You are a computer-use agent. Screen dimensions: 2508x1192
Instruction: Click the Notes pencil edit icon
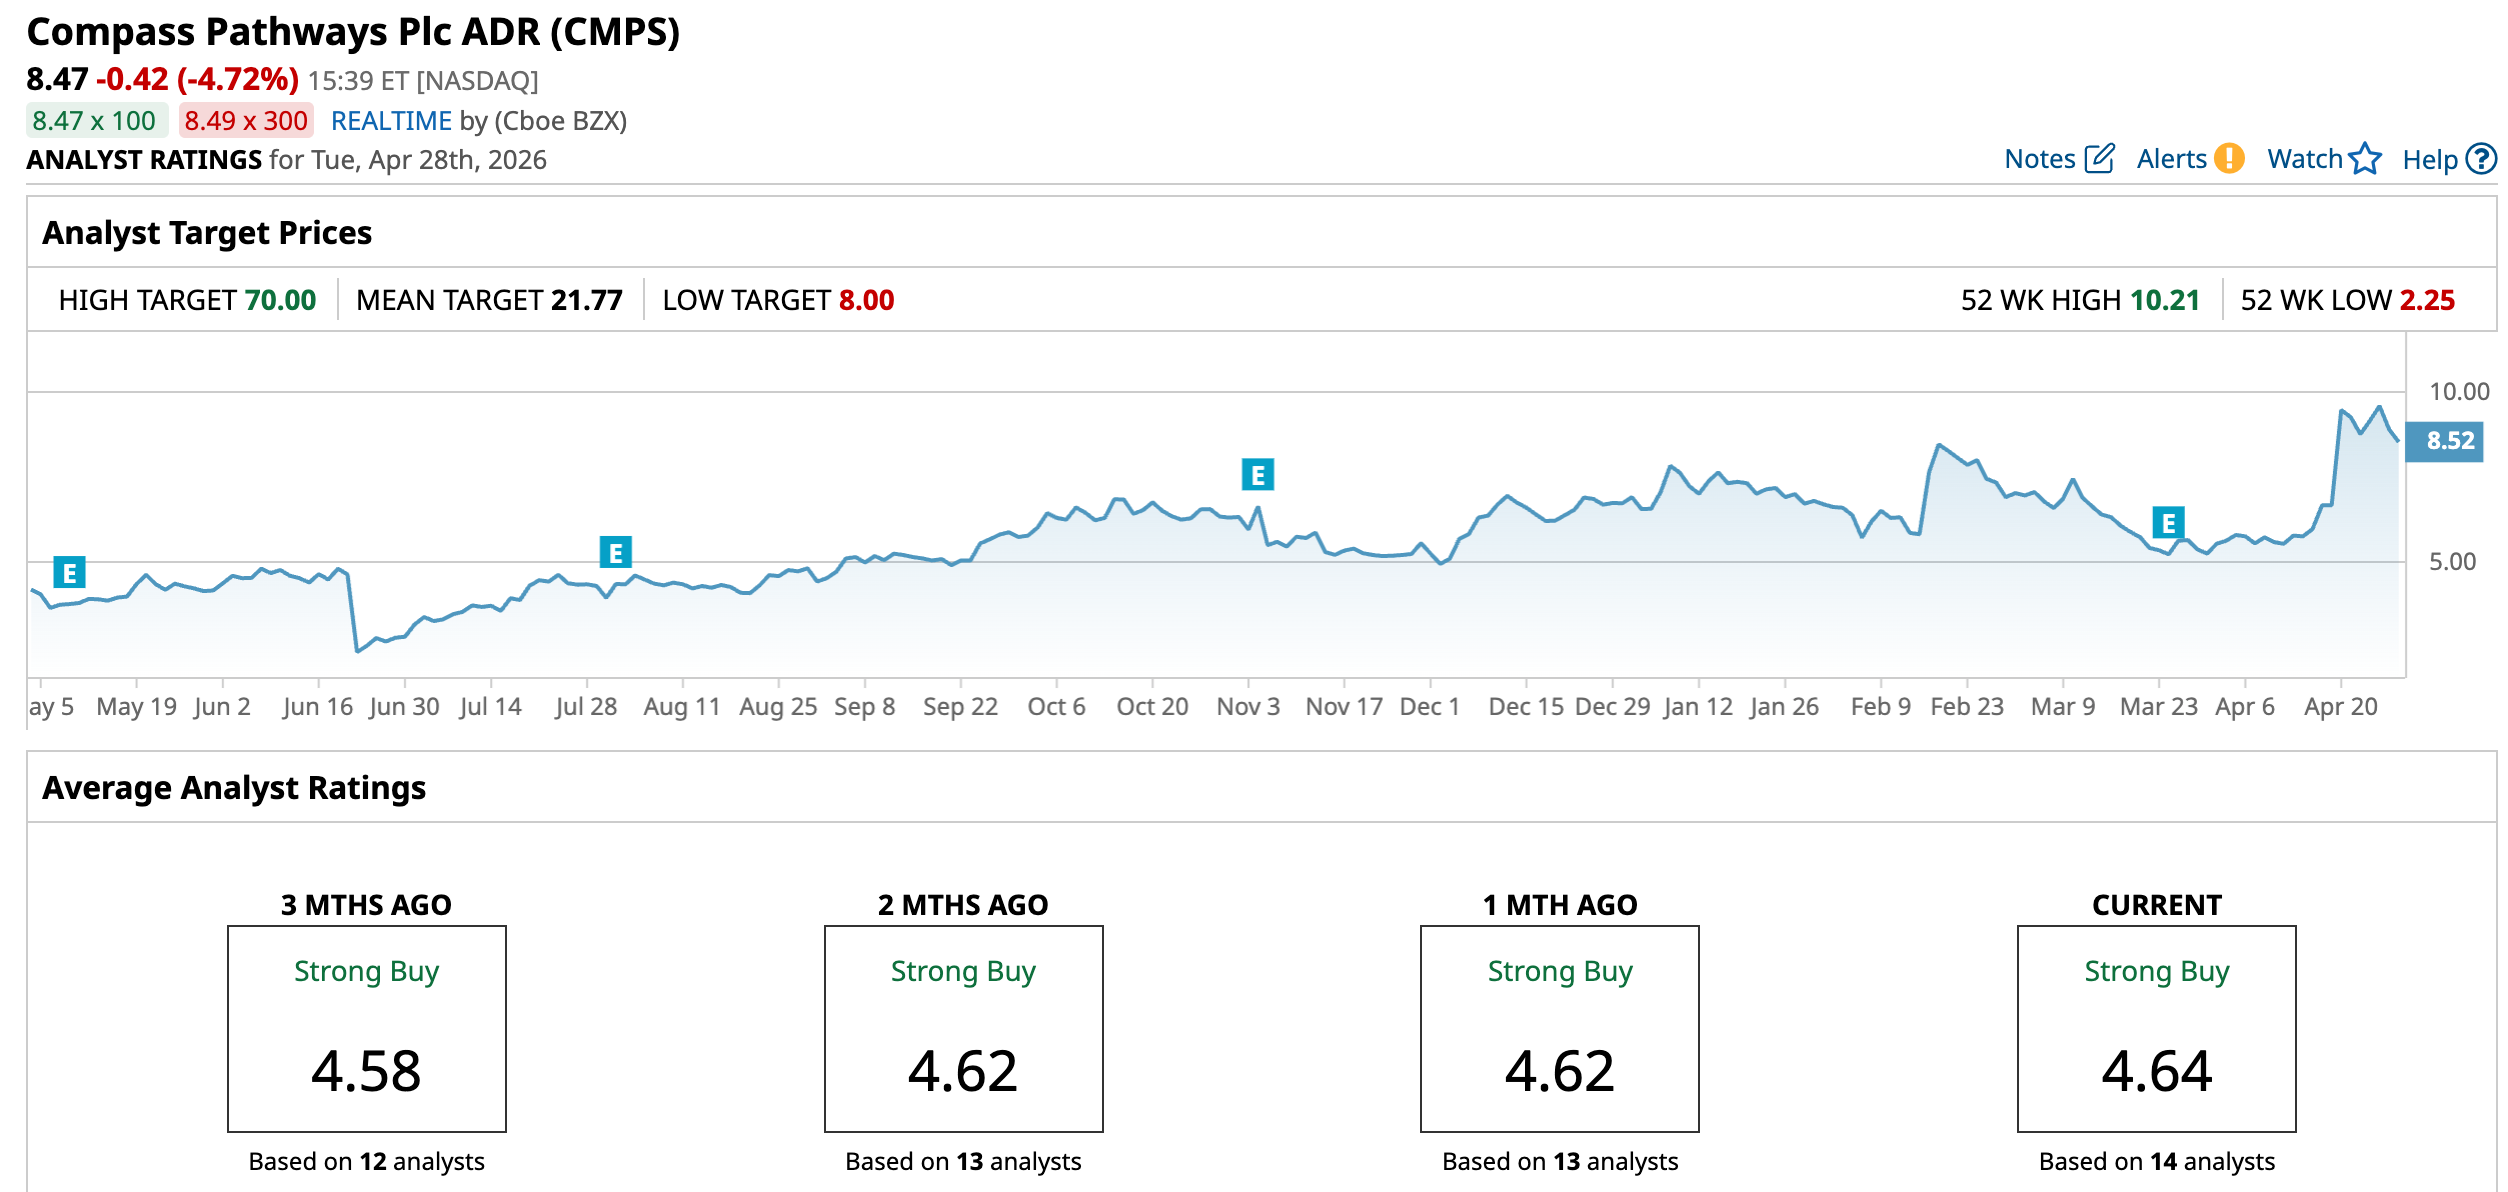click(x=2099, y=159)
